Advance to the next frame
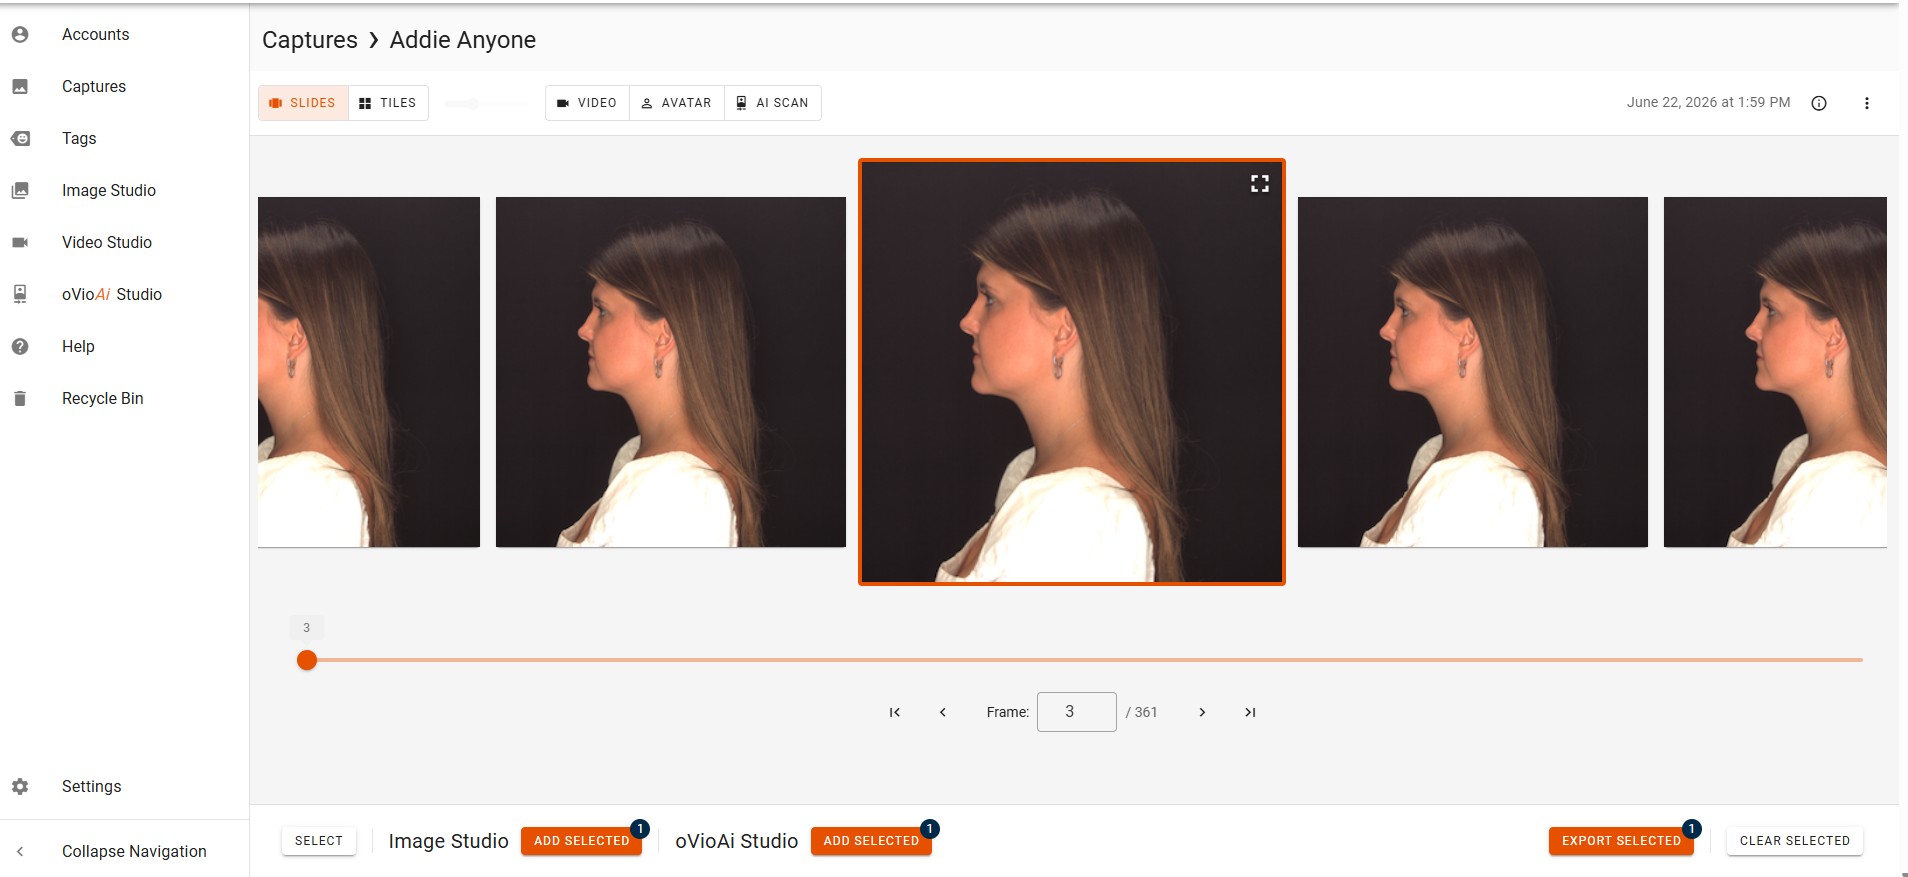The width and height of the screenshot is (1908, 877). tap(1202, 712)
